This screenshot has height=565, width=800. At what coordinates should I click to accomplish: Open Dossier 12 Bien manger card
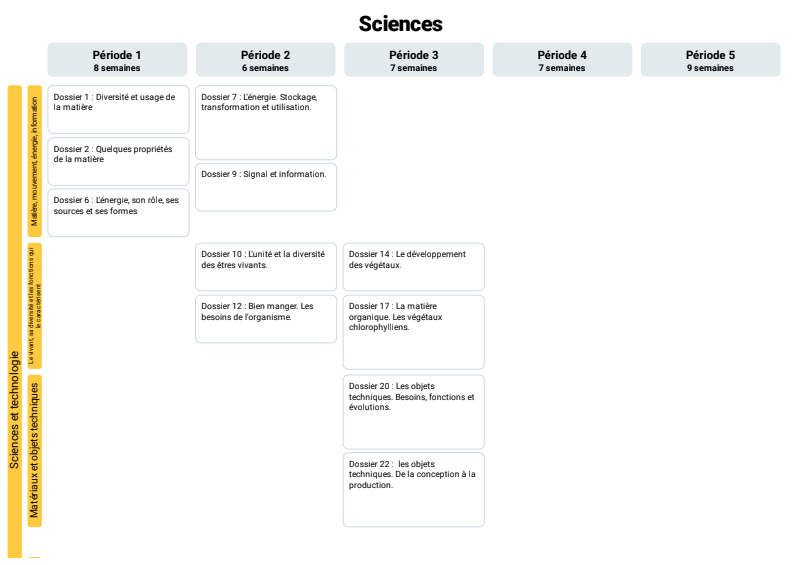coord(266,319)
